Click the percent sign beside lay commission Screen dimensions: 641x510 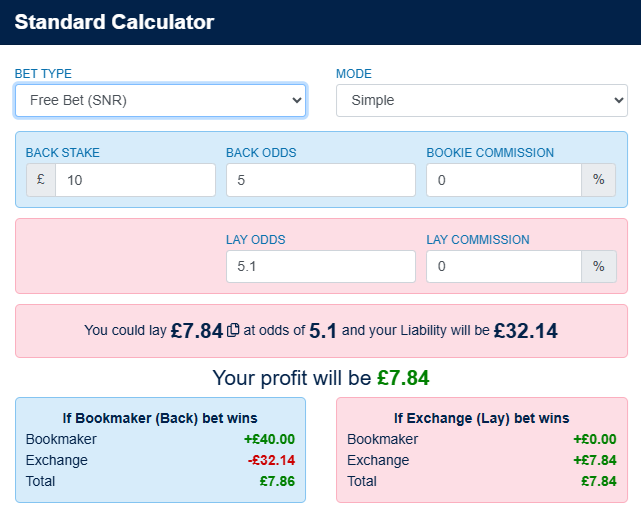(x=598, y=266)
